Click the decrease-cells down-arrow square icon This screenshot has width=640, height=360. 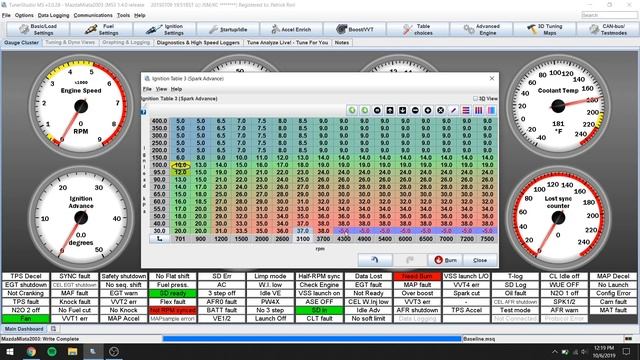[402, 110]
